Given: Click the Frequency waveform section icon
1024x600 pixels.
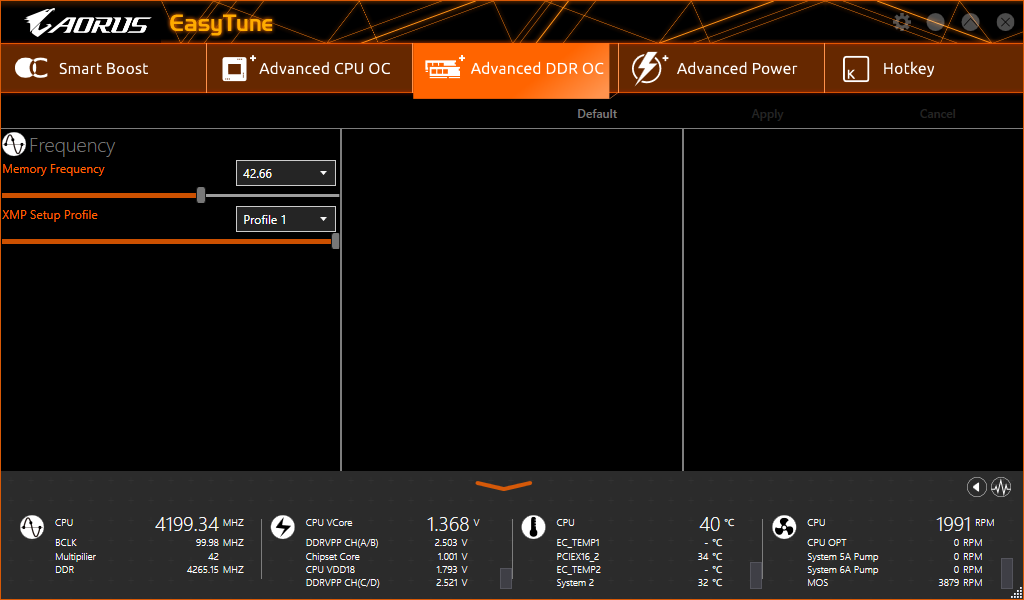Looking at the screenshot, I should [14, 144].
